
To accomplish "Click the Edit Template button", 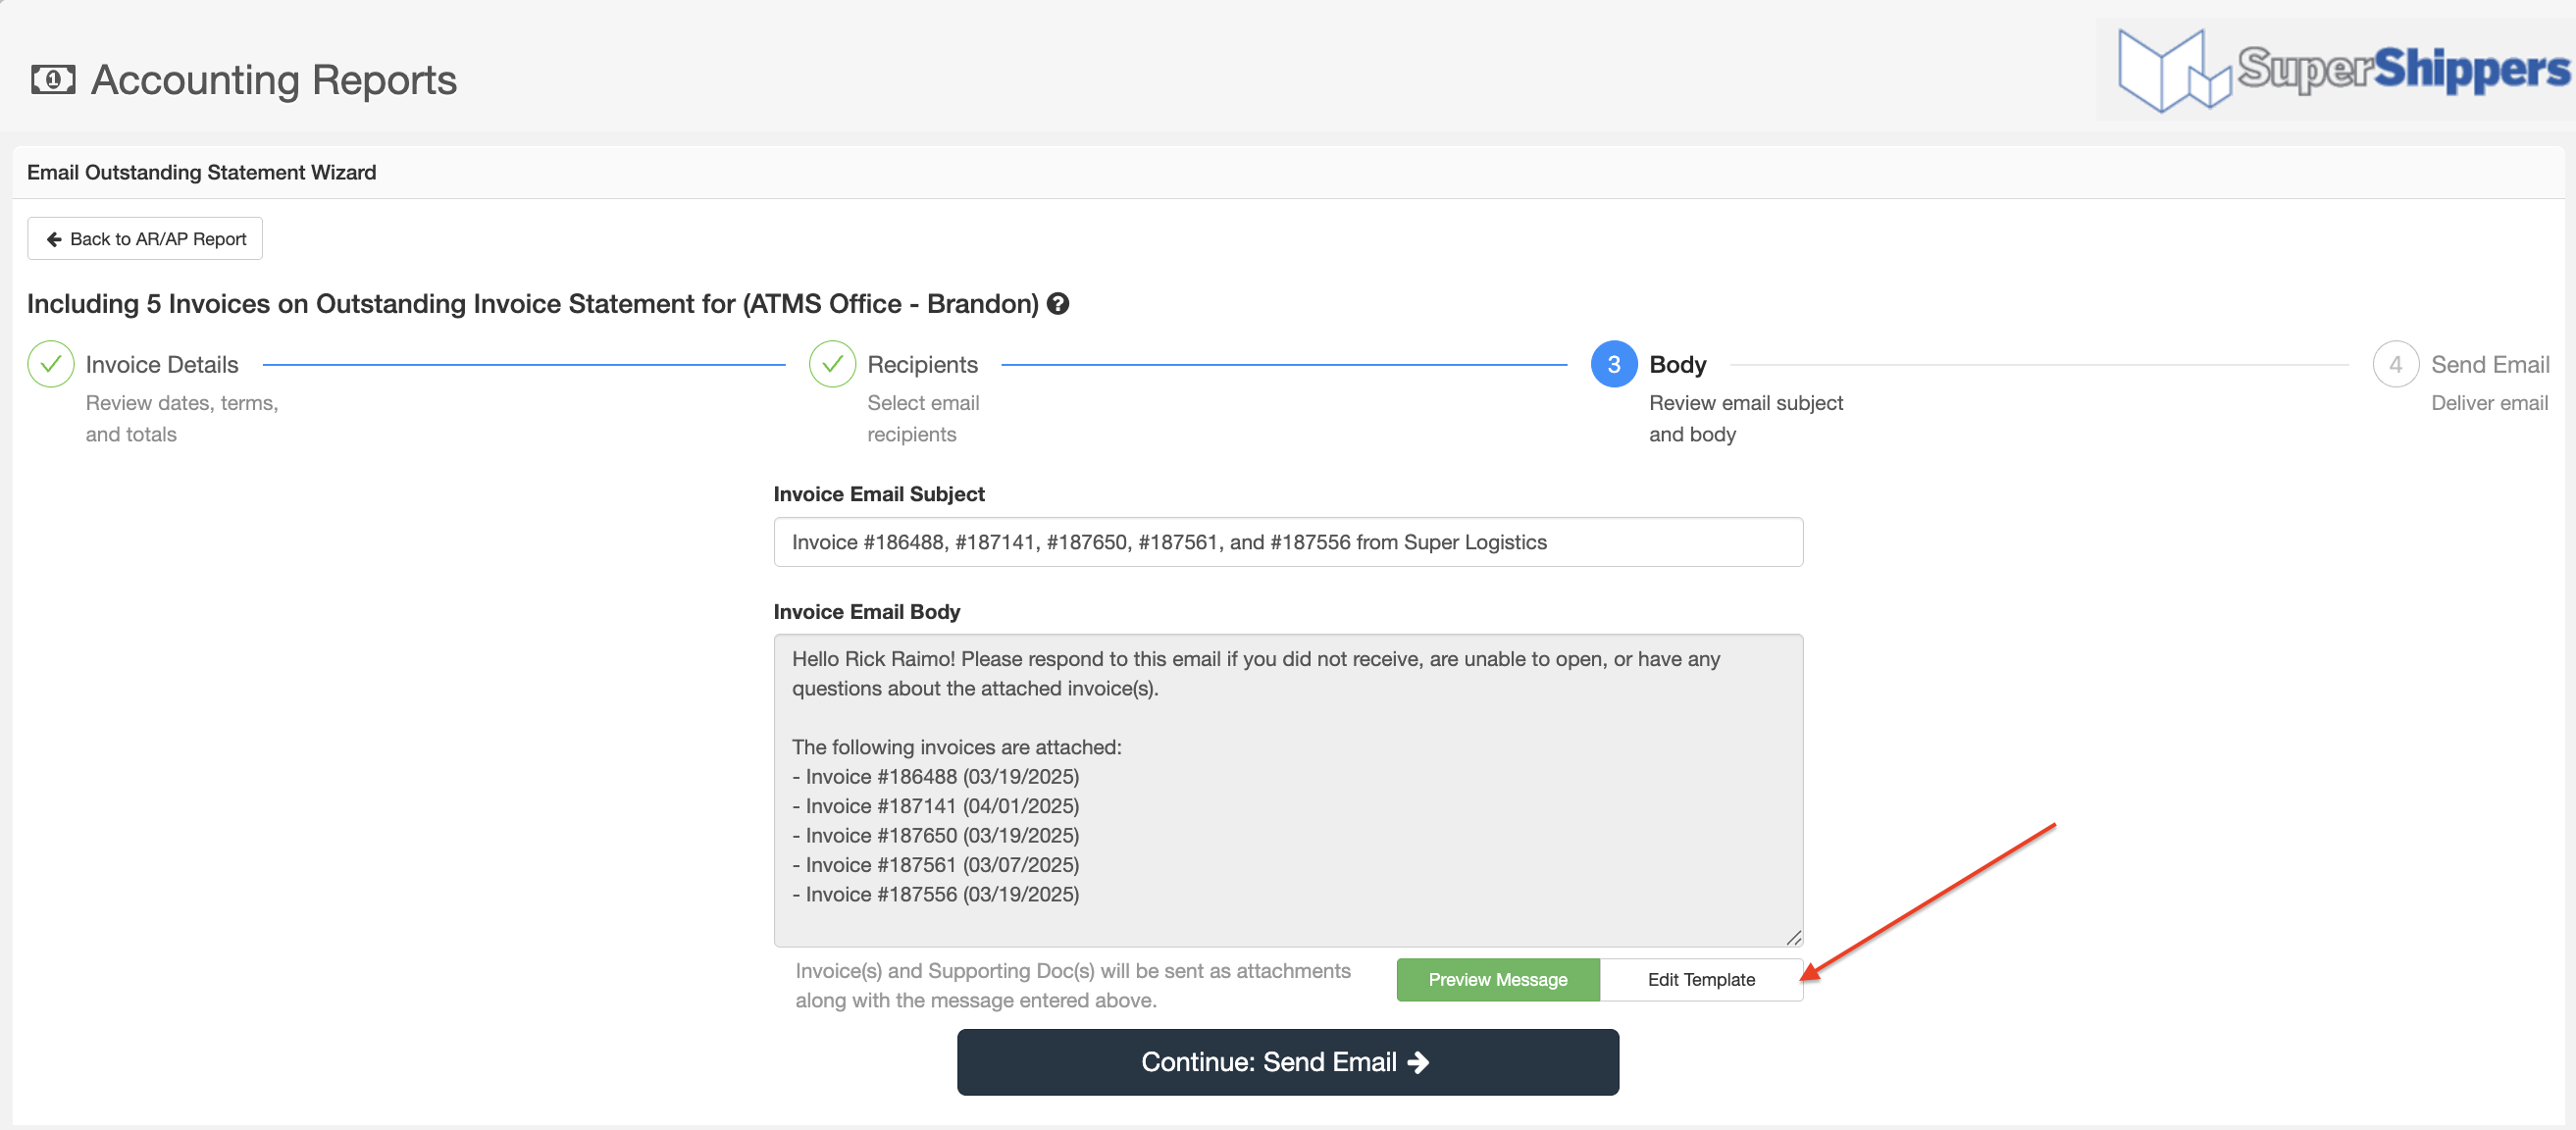I will pyautogui.click(x=1701, y=979).
